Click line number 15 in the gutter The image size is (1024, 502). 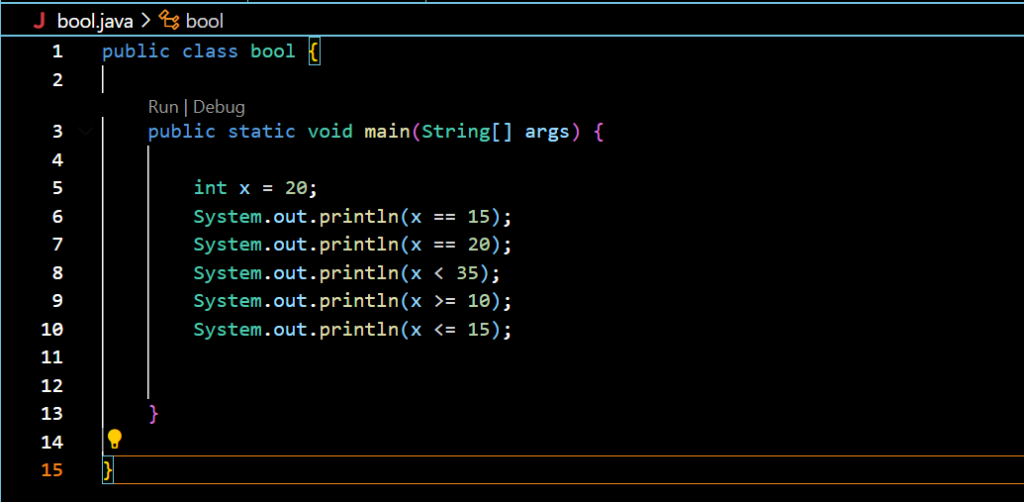pyautogui.click(x=53, y=469)
